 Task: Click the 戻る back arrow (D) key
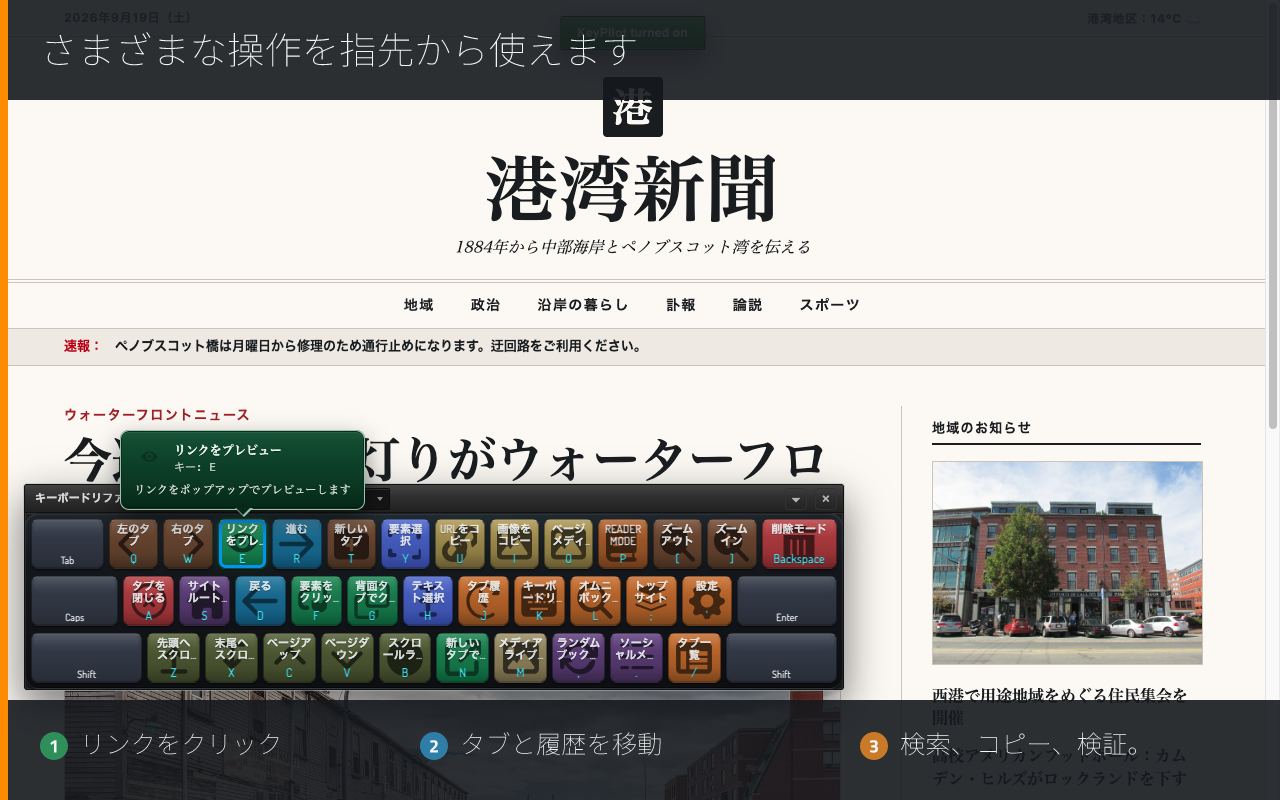pos(260,601)
